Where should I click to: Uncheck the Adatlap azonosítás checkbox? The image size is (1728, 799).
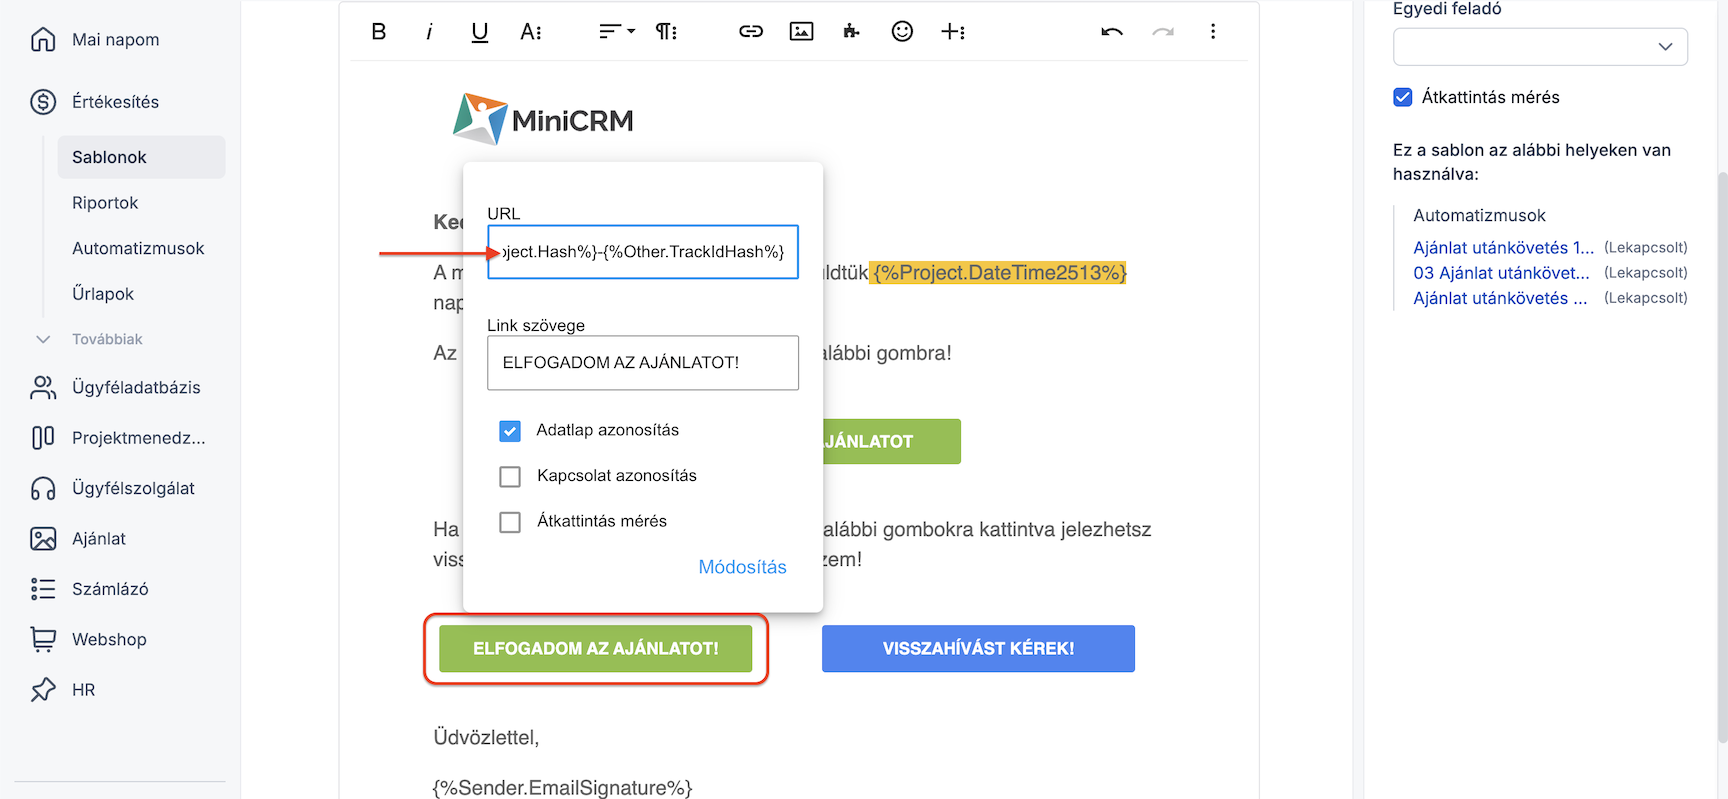tap(510, 431)
